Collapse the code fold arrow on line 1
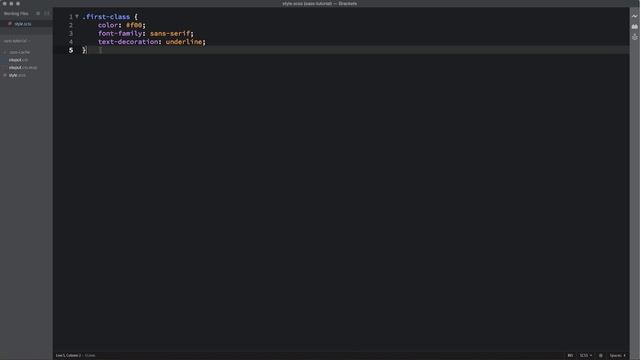This screenshot has height=360, width=640. [77, 16]
